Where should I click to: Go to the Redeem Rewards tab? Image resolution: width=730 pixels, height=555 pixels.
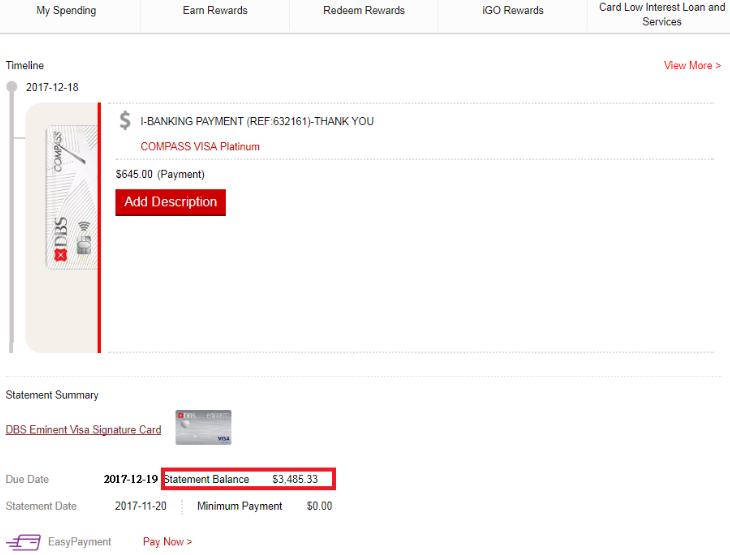click(364, 11)
